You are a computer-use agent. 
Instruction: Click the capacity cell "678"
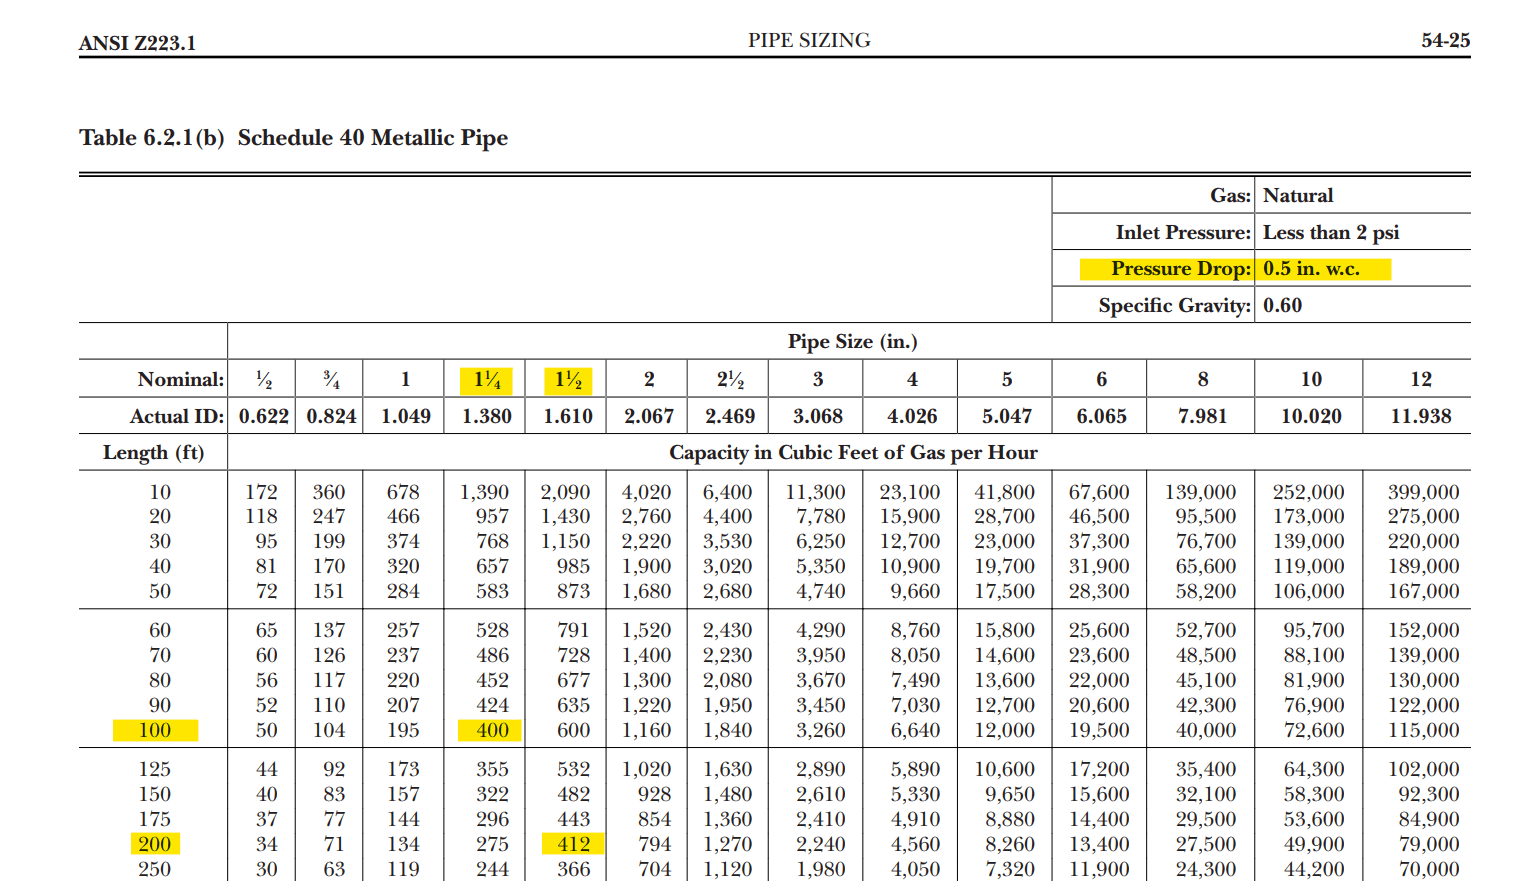click(x=403, y=492)
